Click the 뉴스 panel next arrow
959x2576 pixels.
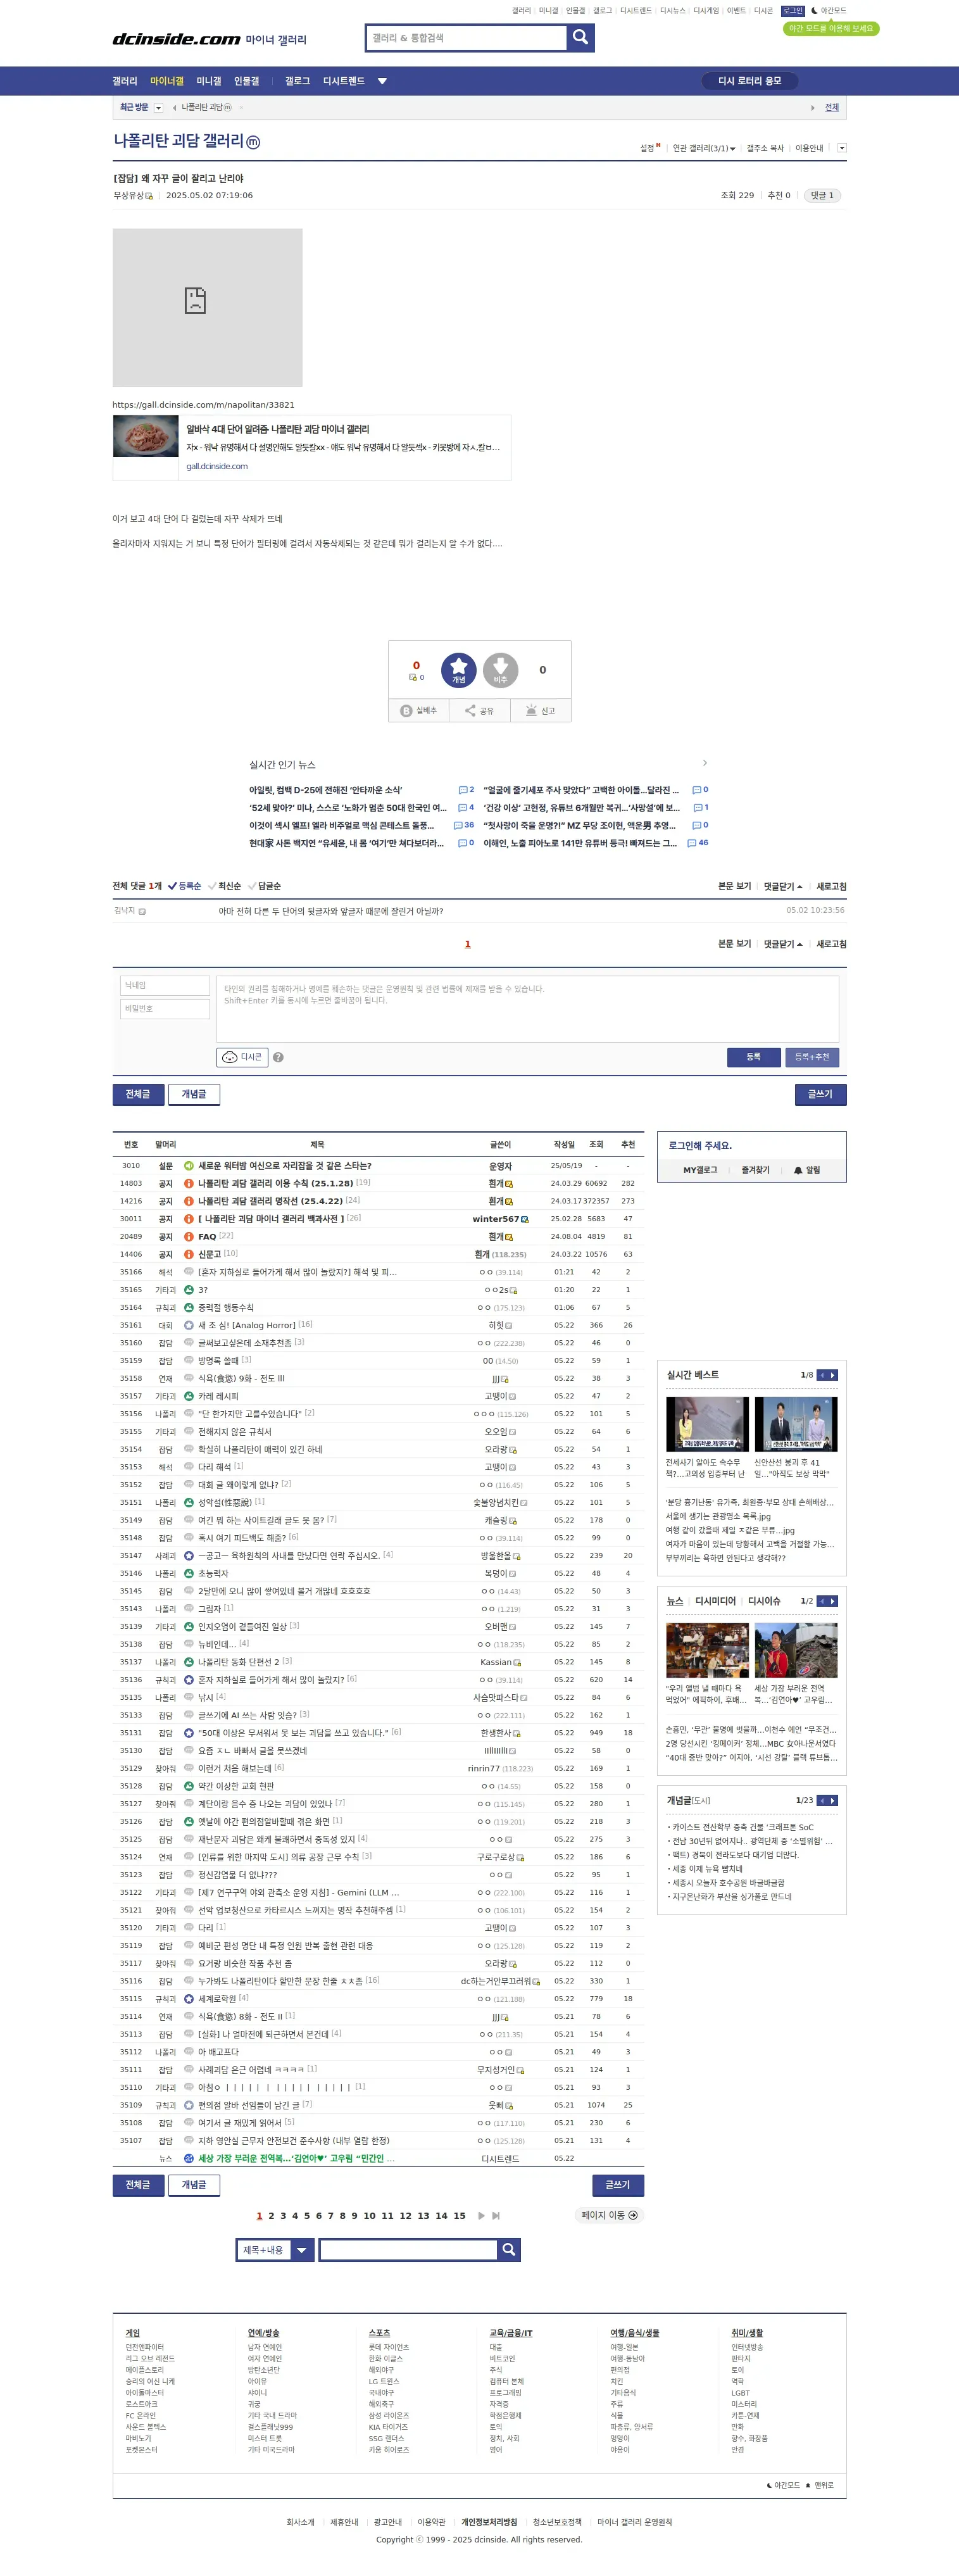pos(833,1601)
